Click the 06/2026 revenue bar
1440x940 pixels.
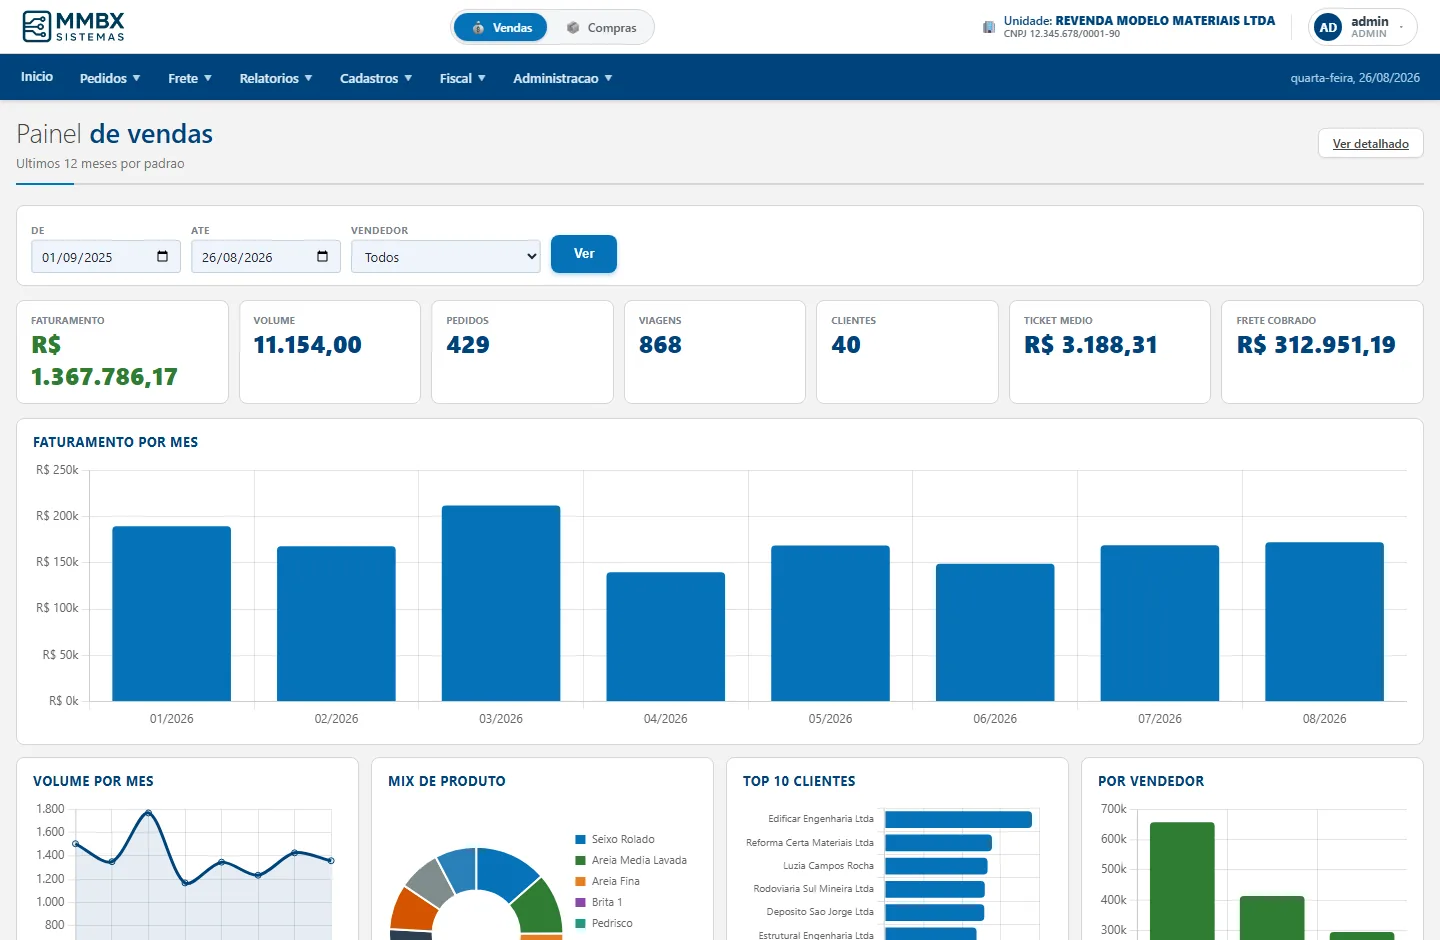[x=995, y=632]
